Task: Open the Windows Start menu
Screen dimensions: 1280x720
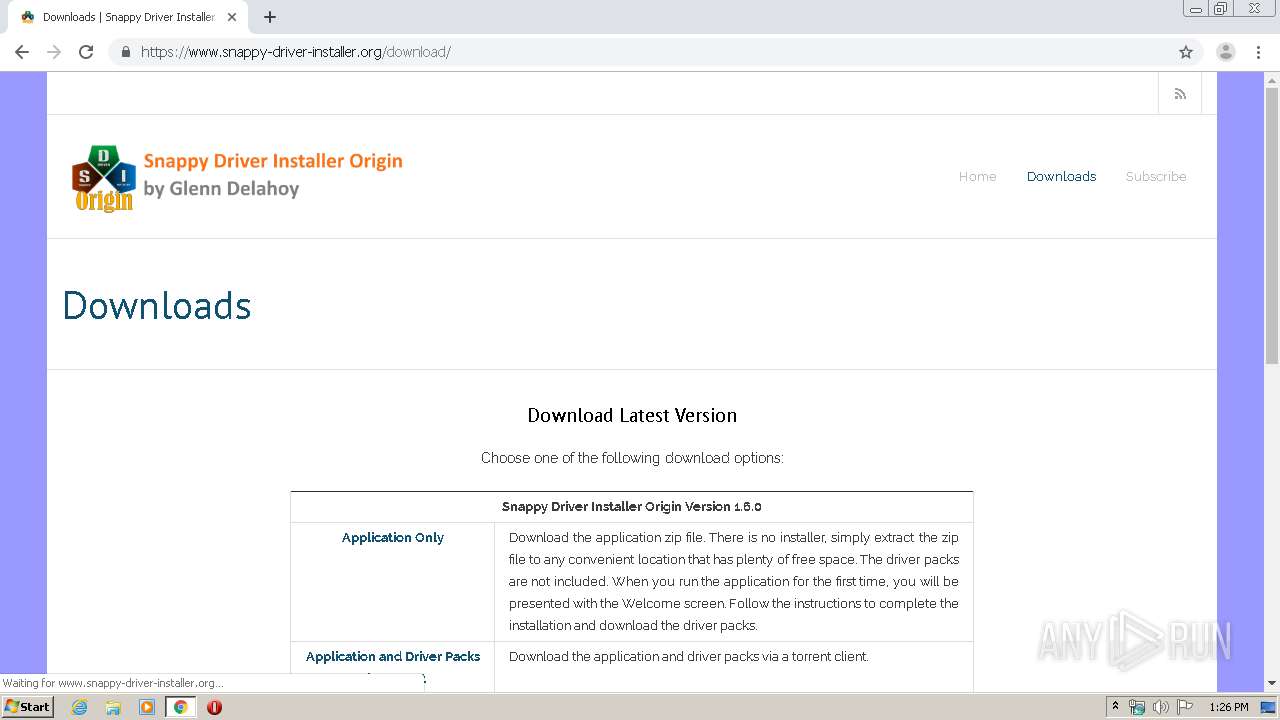Action: (x=27, y=706)
